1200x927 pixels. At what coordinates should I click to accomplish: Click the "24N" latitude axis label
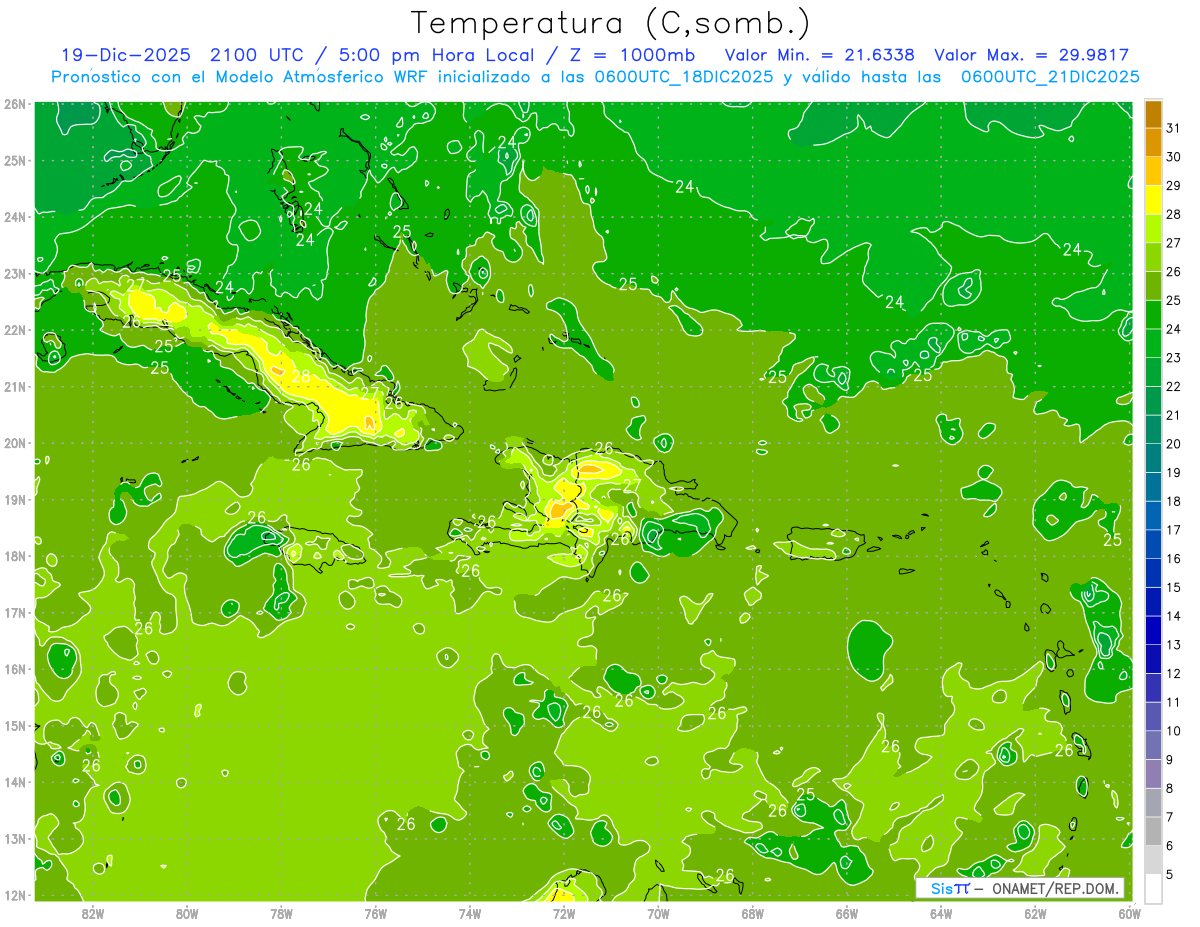click(x=14, y=217)
